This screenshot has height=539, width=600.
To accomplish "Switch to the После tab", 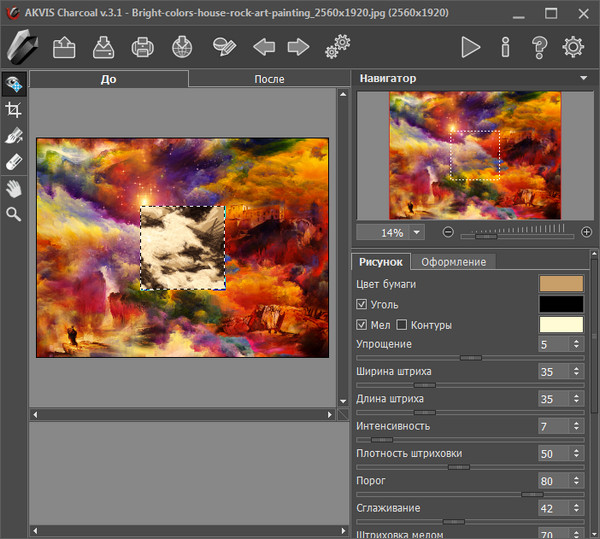I will pos(269,79).
